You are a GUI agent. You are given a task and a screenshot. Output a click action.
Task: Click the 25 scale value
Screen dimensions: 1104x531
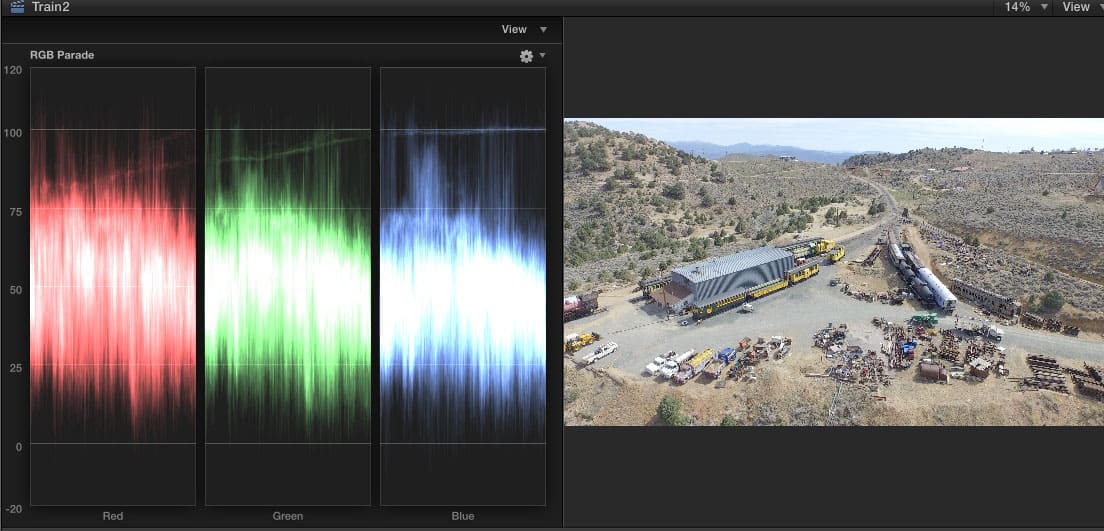coord(15,368)
